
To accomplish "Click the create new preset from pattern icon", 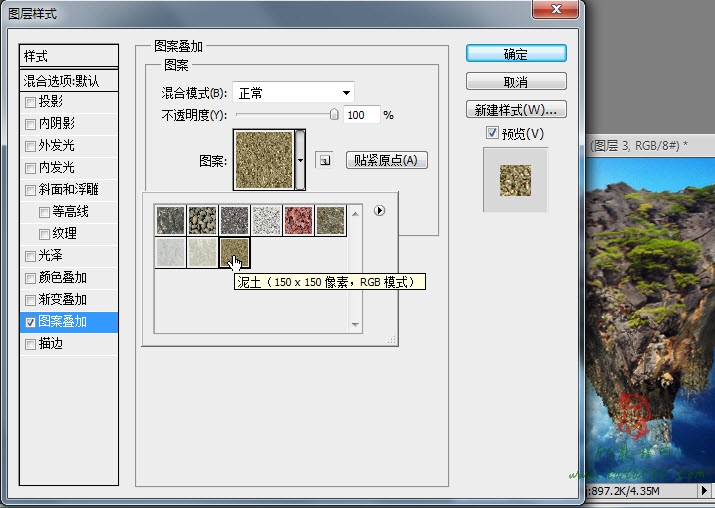I will point(325,161).
